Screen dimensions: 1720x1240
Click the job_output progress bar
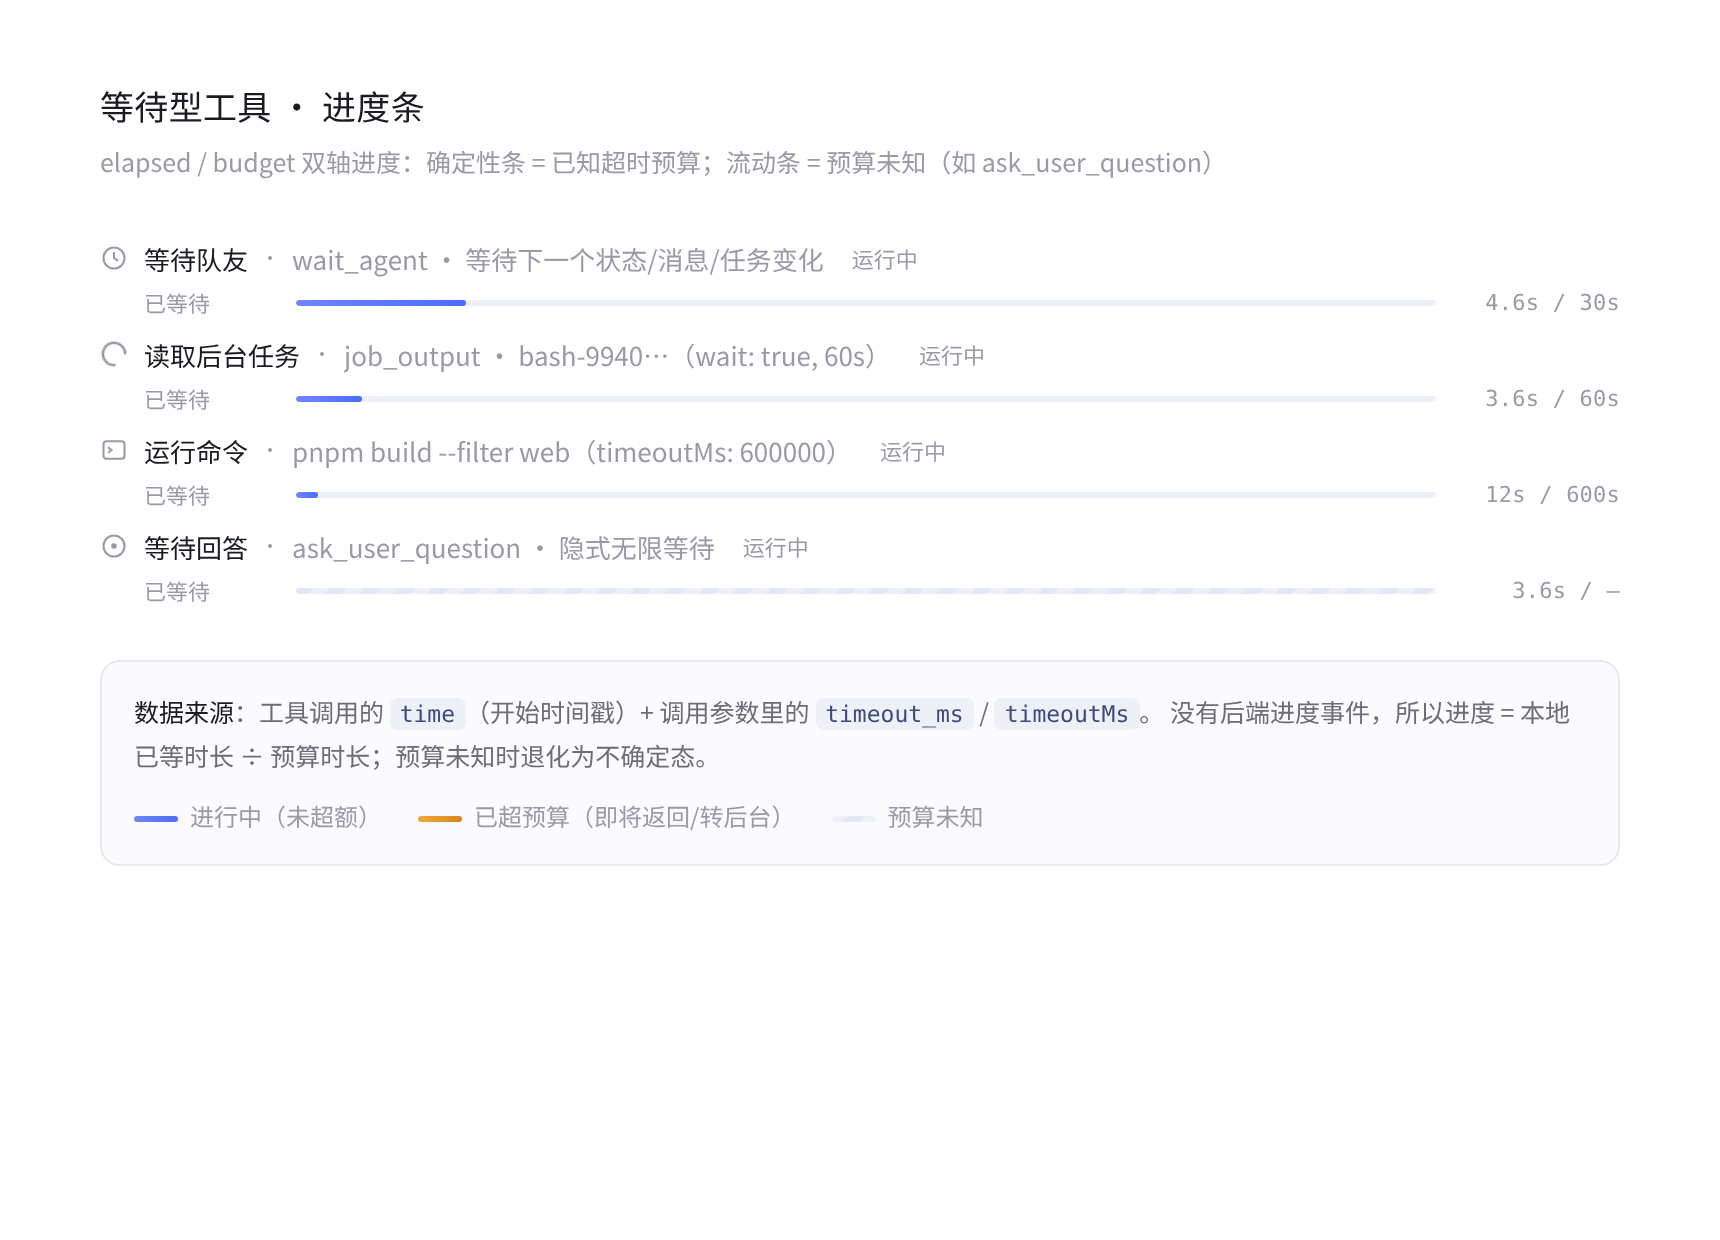coord(865,399)
